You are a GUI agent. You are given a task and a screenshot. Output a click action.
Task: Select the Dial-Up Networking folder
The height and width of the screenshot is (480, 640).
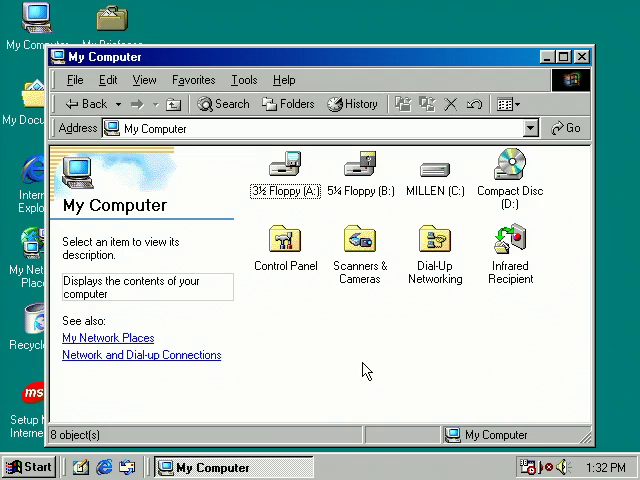(435, 239)
